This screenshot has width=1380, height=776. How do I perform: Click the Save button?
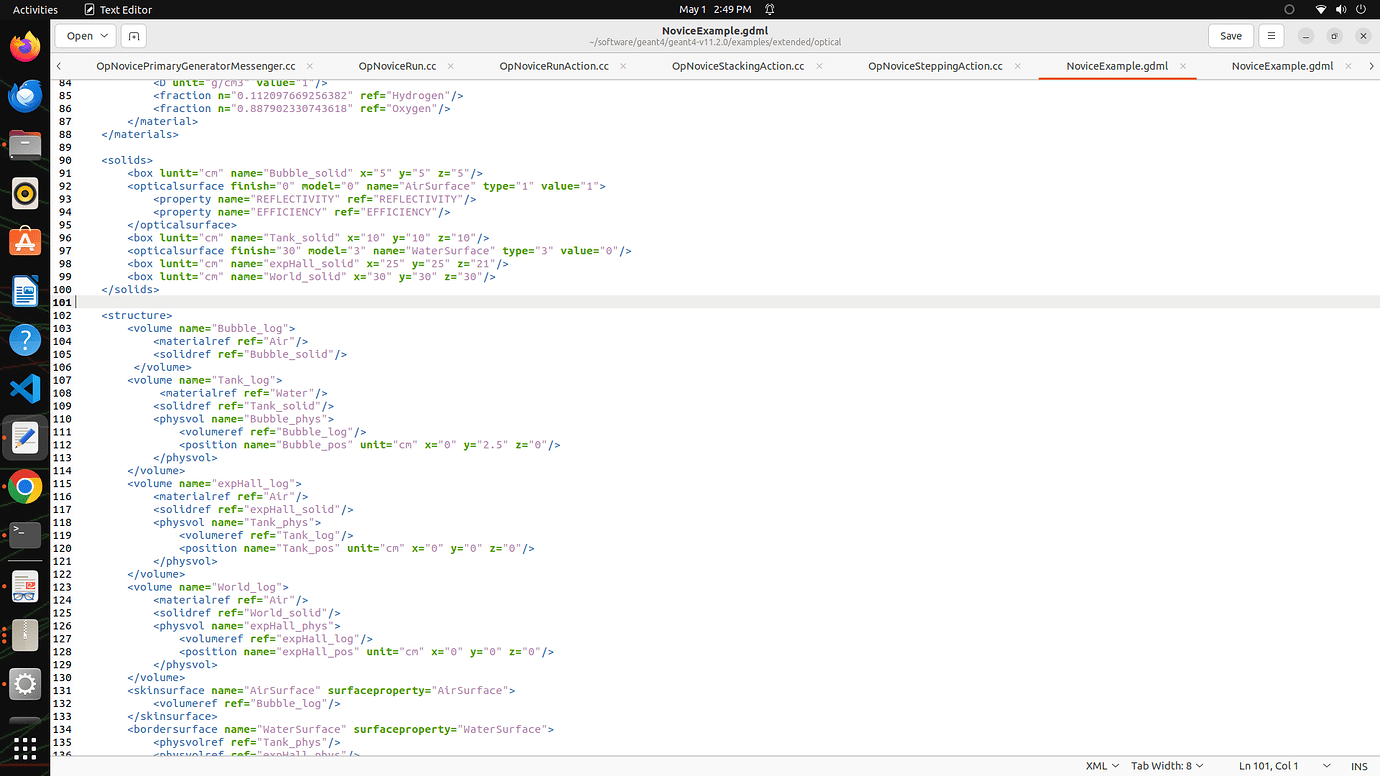click(1230, 36)
